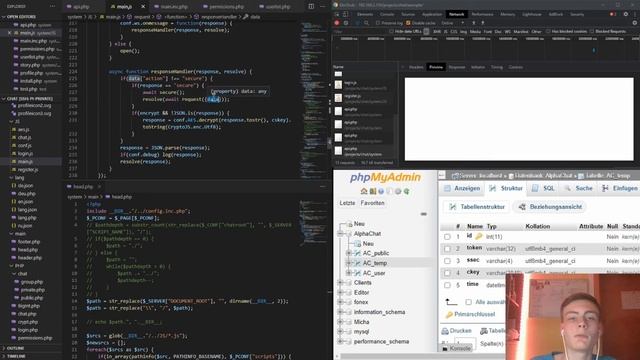Image resolution: width=640 pixels, height=360 pixels.
Task: Open the Explorer more actions ellipsis
Action: [52, 7]
